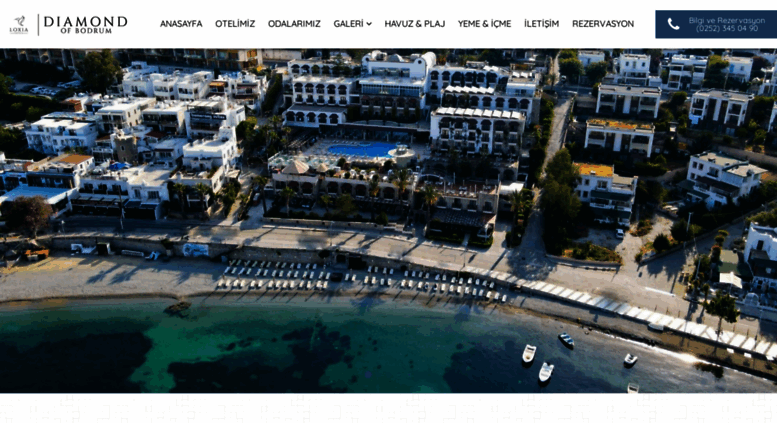The width and height of the screenshot is (777, 423).
Task: Click the phone number (0252) 345 04 90
Action: 726,29
